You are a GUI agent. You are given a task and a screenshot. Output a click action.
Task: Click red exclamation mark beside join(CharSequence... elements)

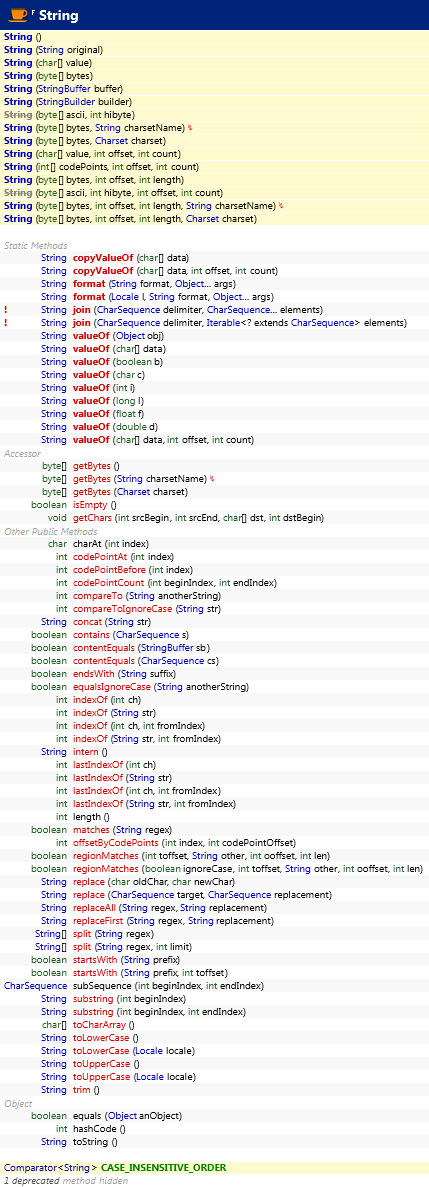click(x=6, y=310)
